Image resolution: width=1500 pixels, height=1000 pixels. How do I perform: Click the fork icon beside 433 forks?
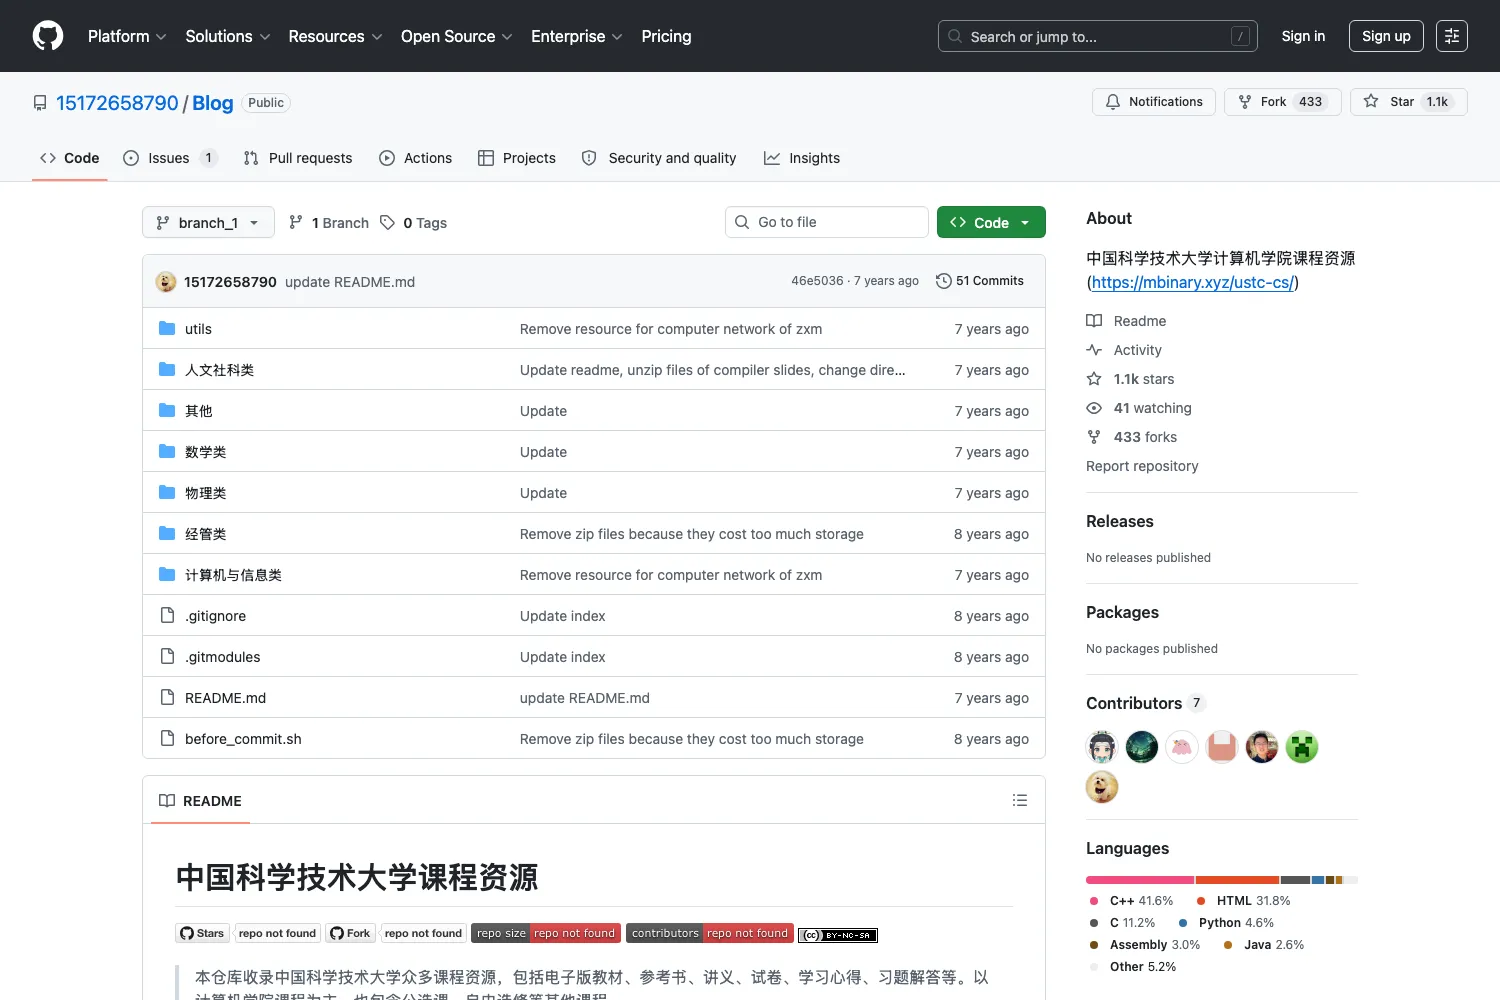(1094, 437)
